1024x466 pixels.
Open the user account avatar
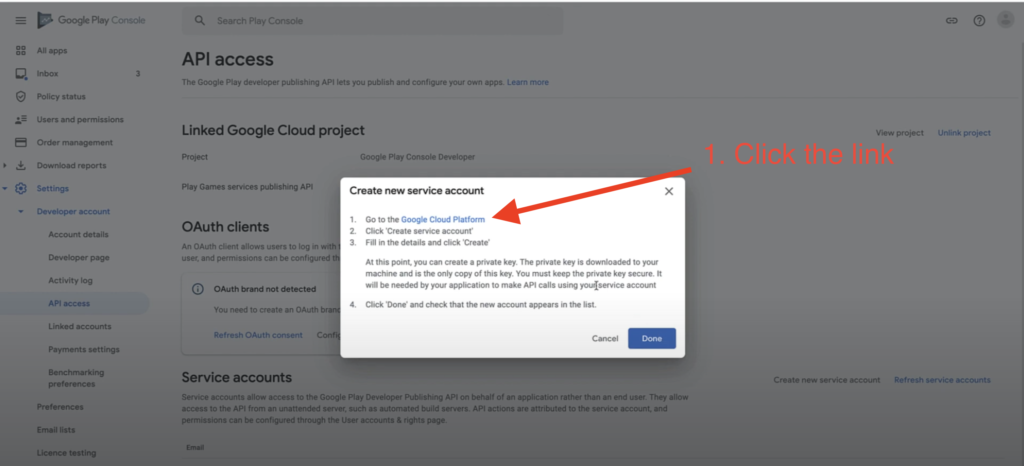1005,20
